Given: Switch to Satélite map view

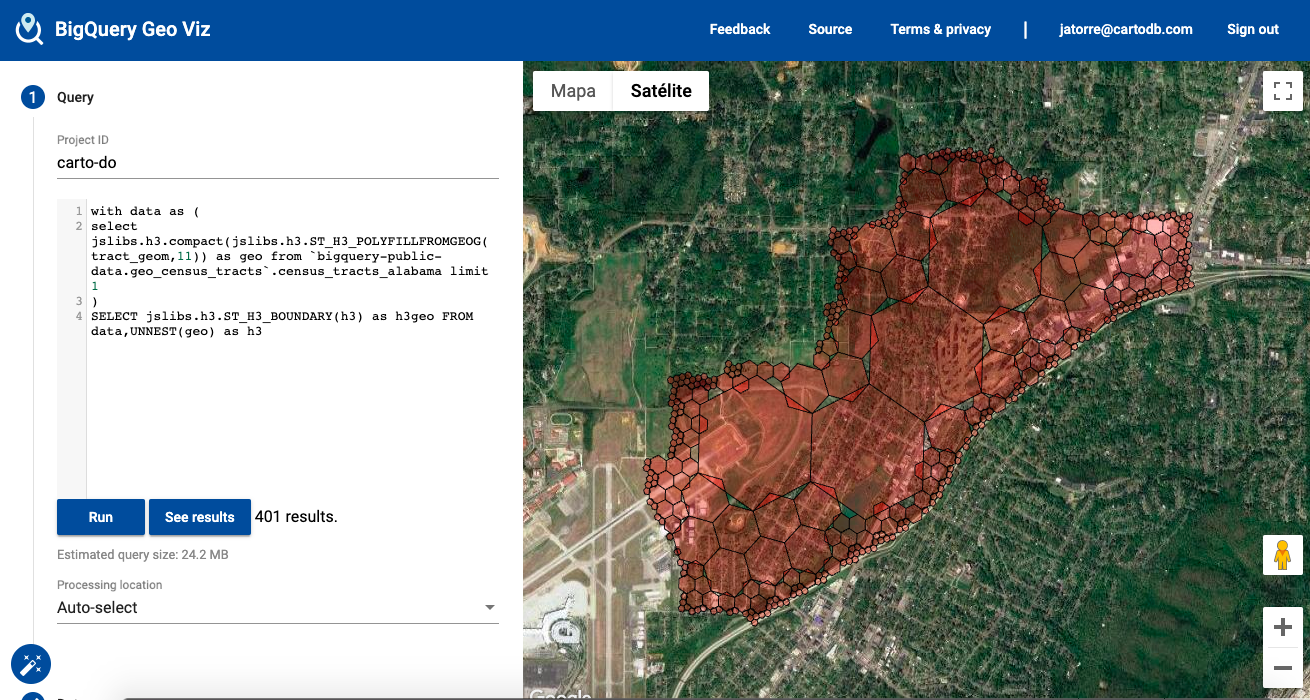Looking at the screenshot, I should click(661, 91).
